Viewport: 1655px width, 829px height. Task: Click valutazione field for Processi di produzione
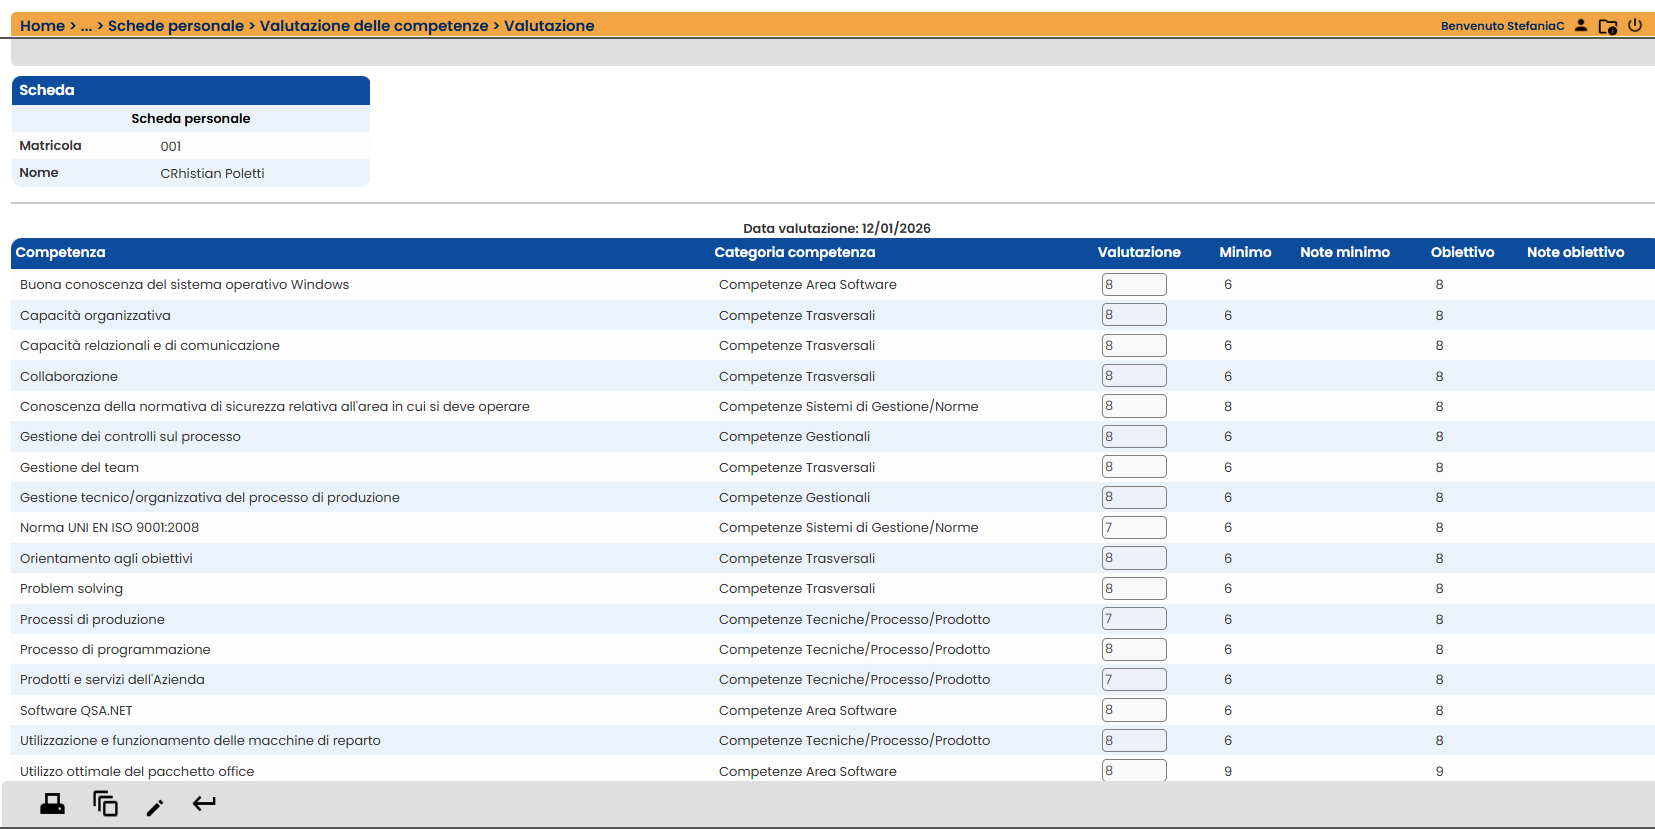click(x=1134, y=619)
